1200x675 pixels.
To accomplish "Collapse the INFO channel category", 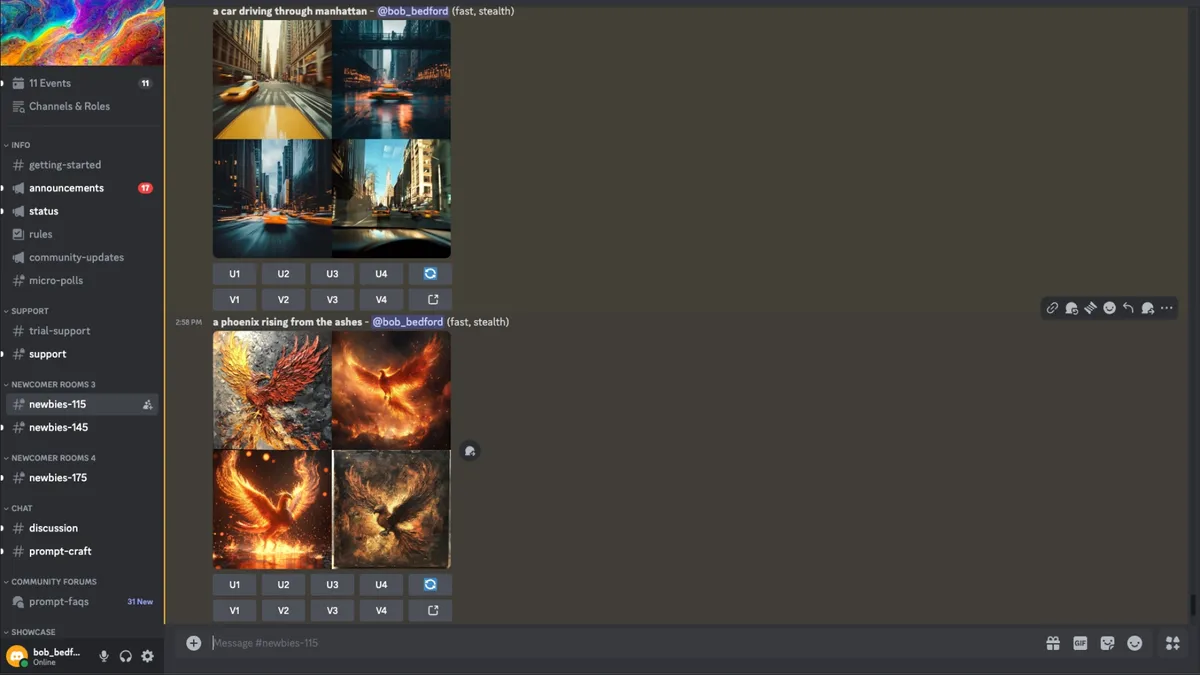I will [20, 145].
